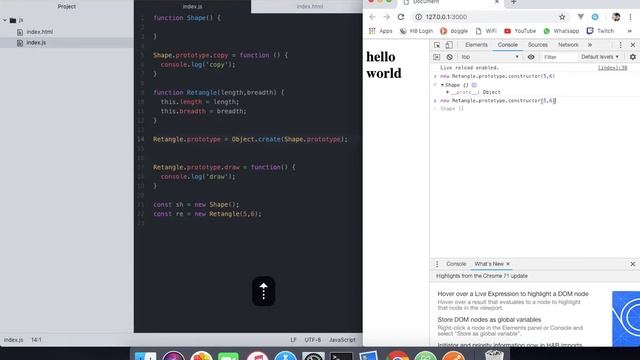Bookmark this page with the star icon
The image size is (640, 360).
(562, 17)
